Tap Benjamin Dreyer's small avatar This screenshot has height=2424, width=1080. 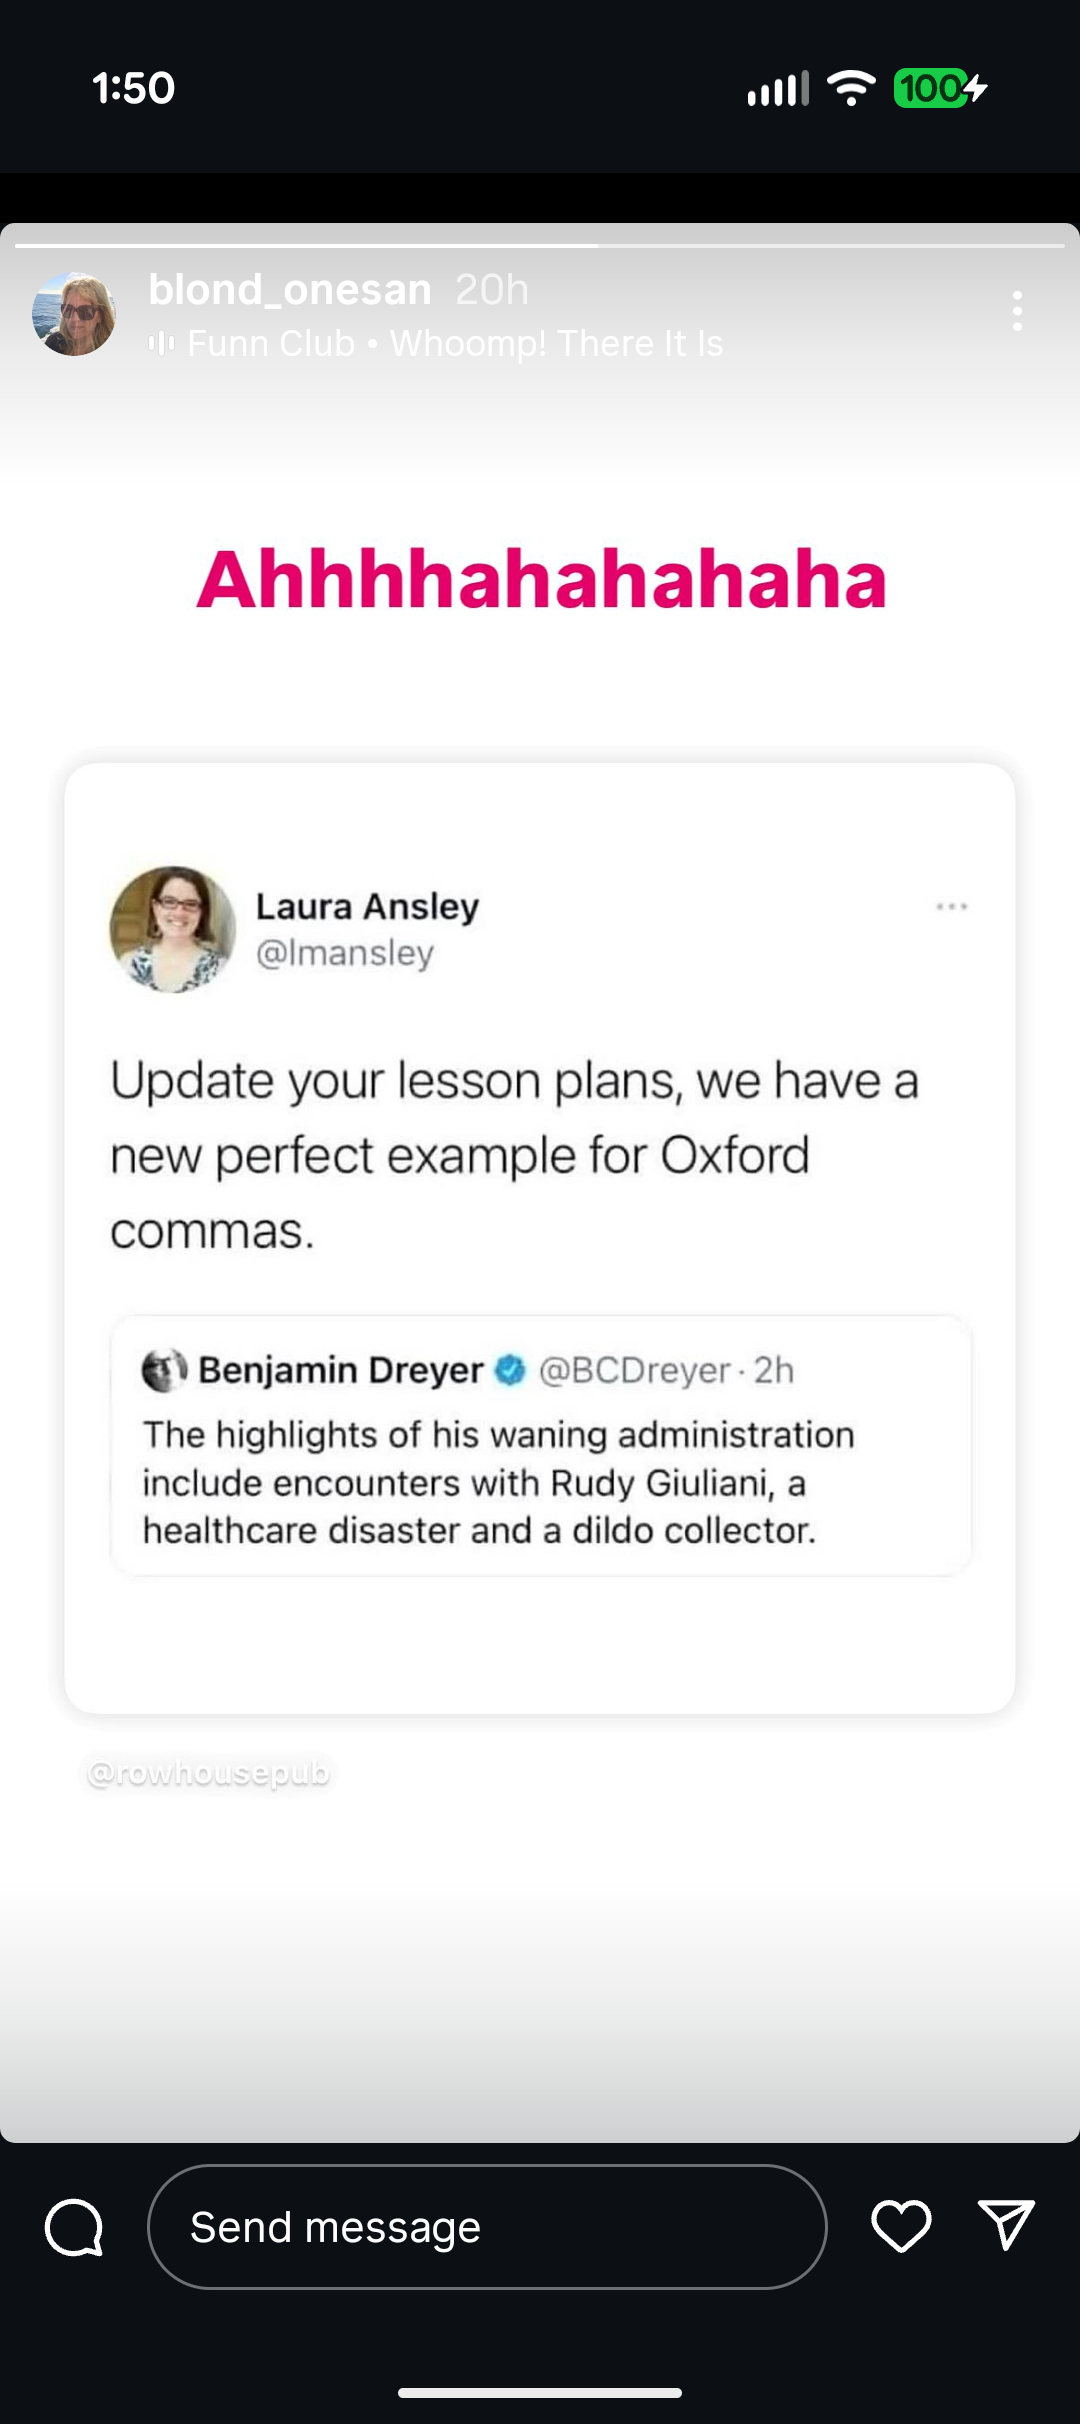click(x=164, y=1370)
